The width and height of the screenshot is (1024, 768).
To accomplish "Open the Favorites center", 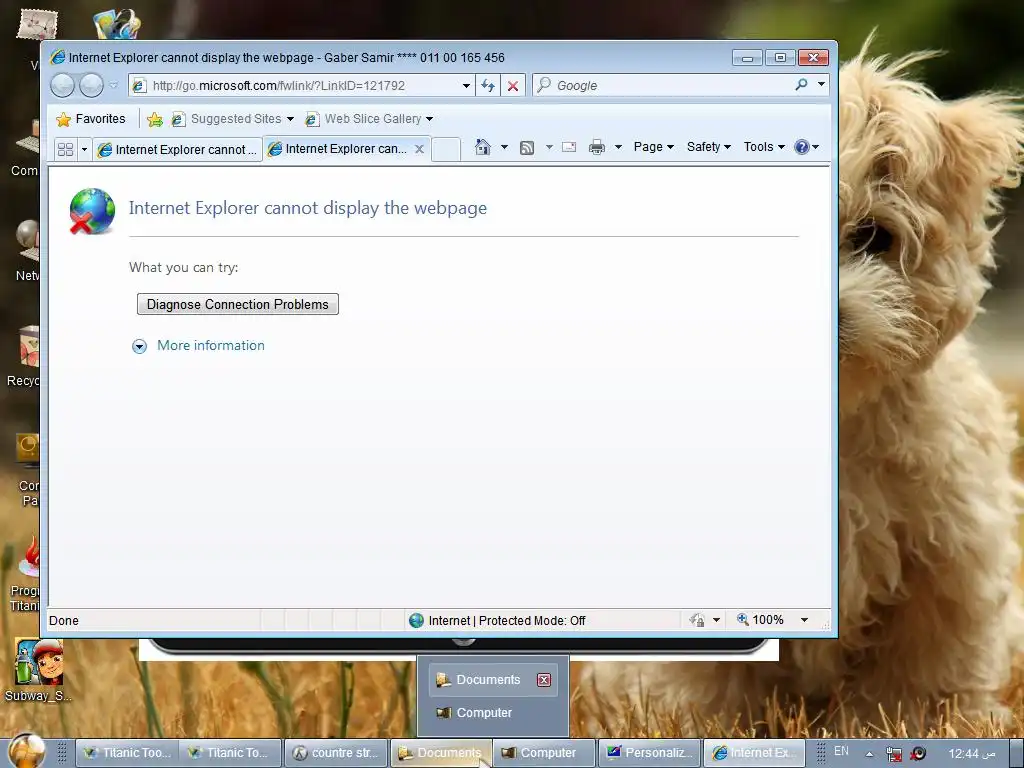I will click(x=91, y=119).
